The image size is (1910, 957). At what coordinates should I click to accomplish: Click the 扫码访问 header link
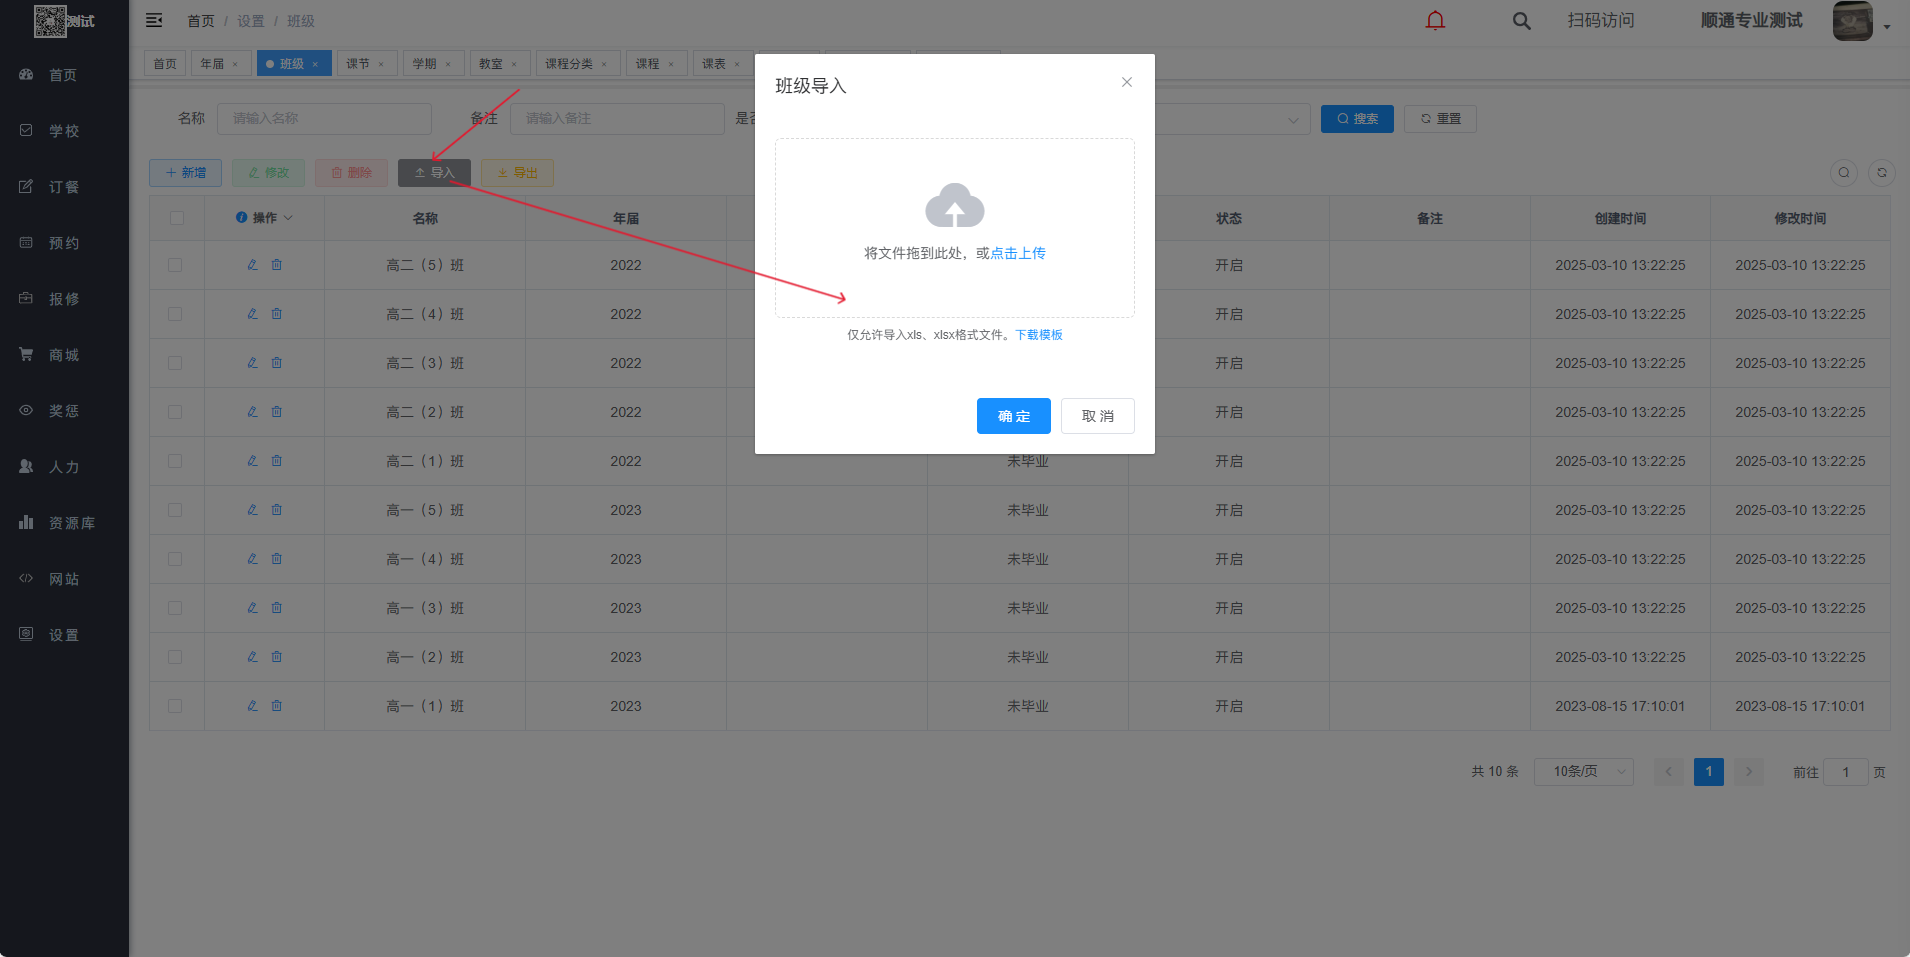pos(1601,21)
